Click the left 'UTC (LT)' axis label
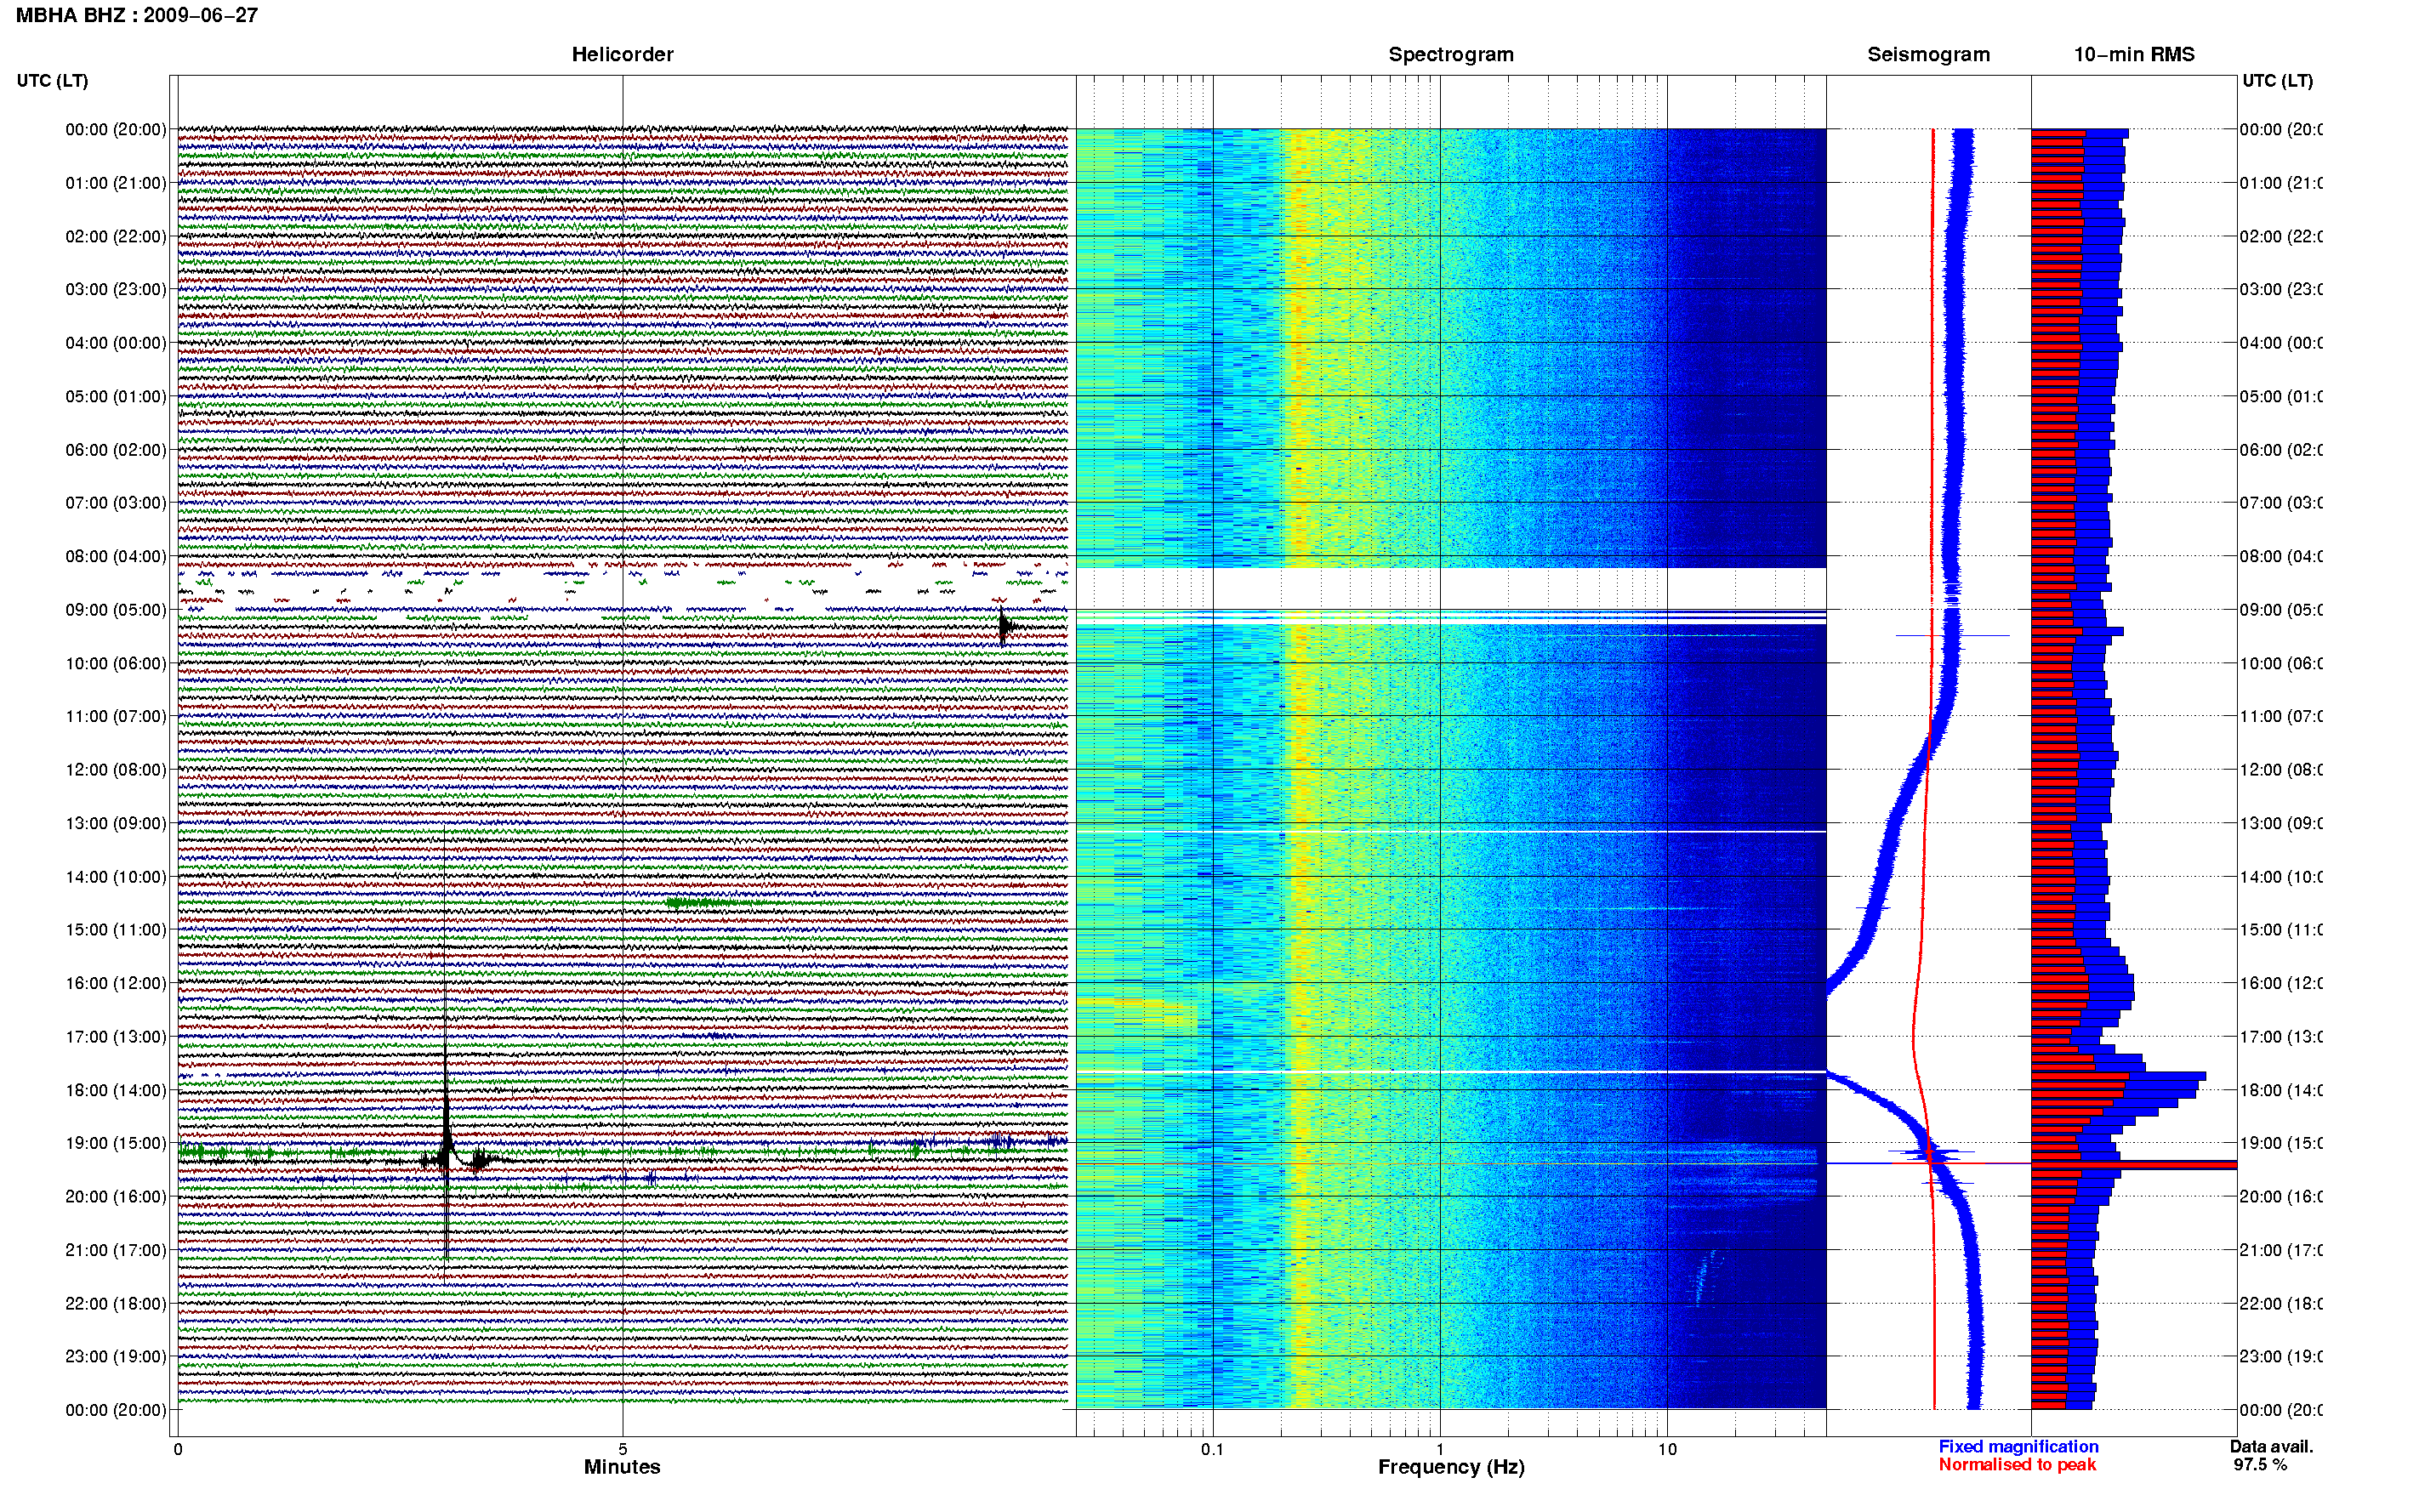2419x1512 pixels. [x=52, y=80]
